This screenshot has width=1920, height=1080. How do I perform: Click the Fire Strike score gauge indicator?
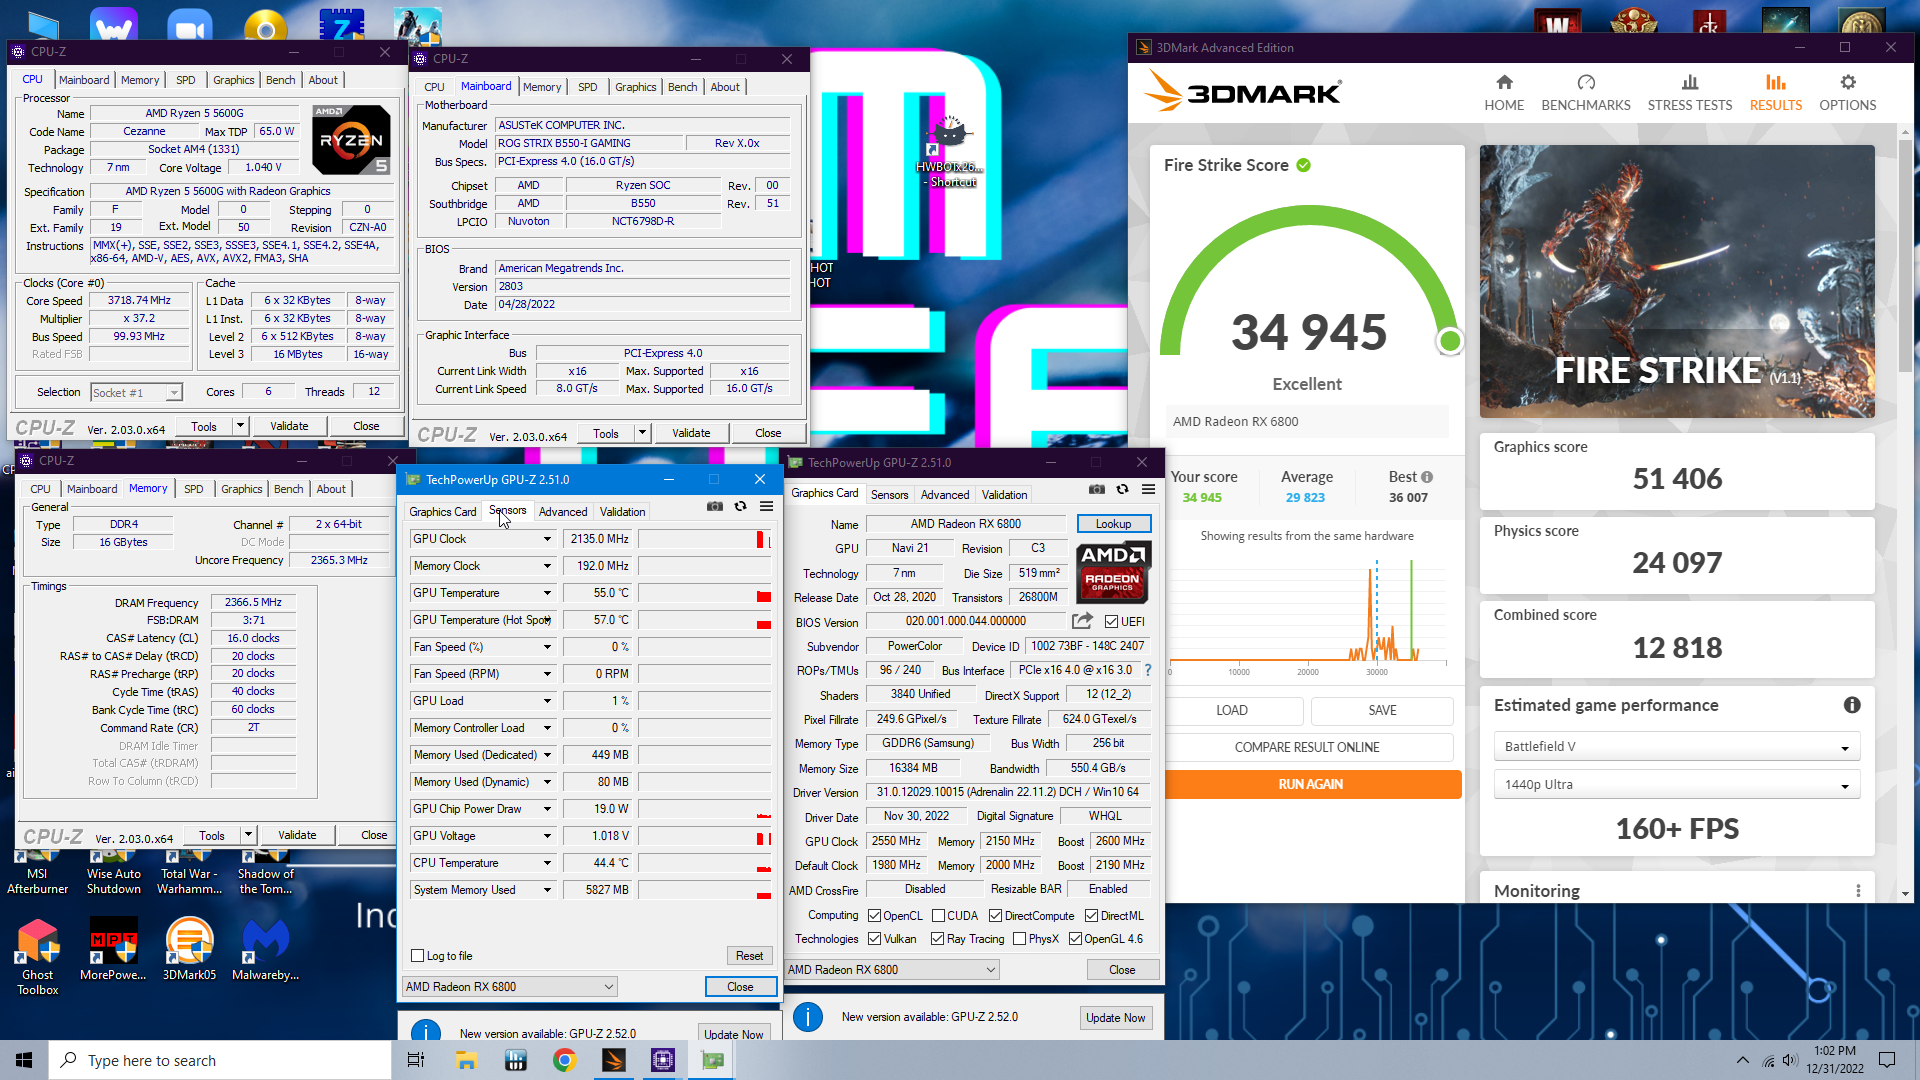[x=1450, y=341]
